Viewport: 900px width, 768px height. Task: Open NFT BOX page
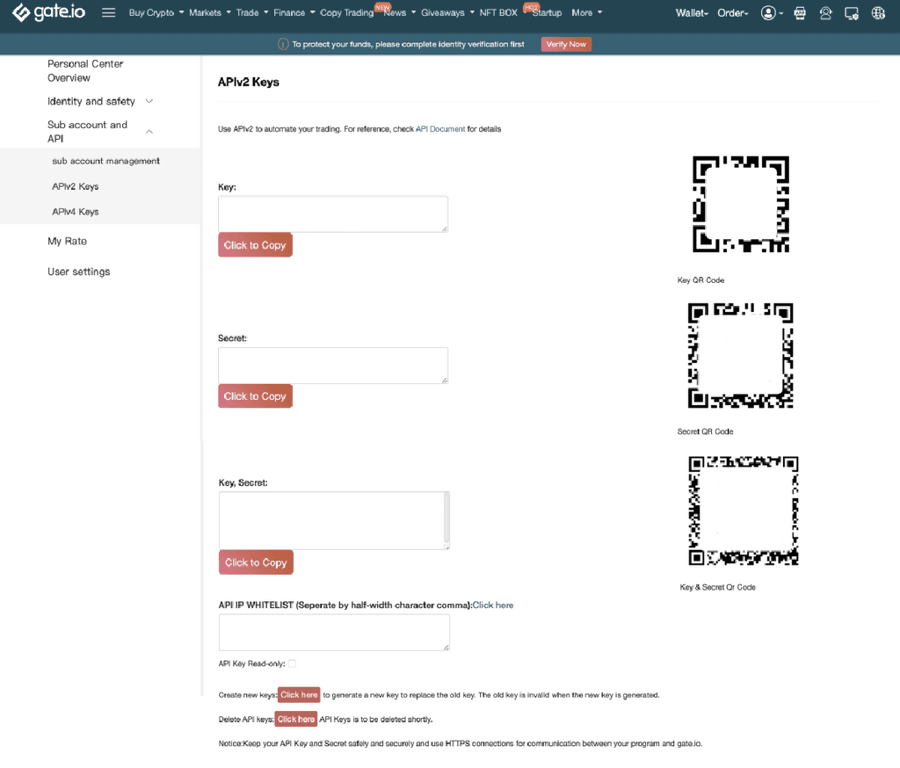click(x=498, y=13)
